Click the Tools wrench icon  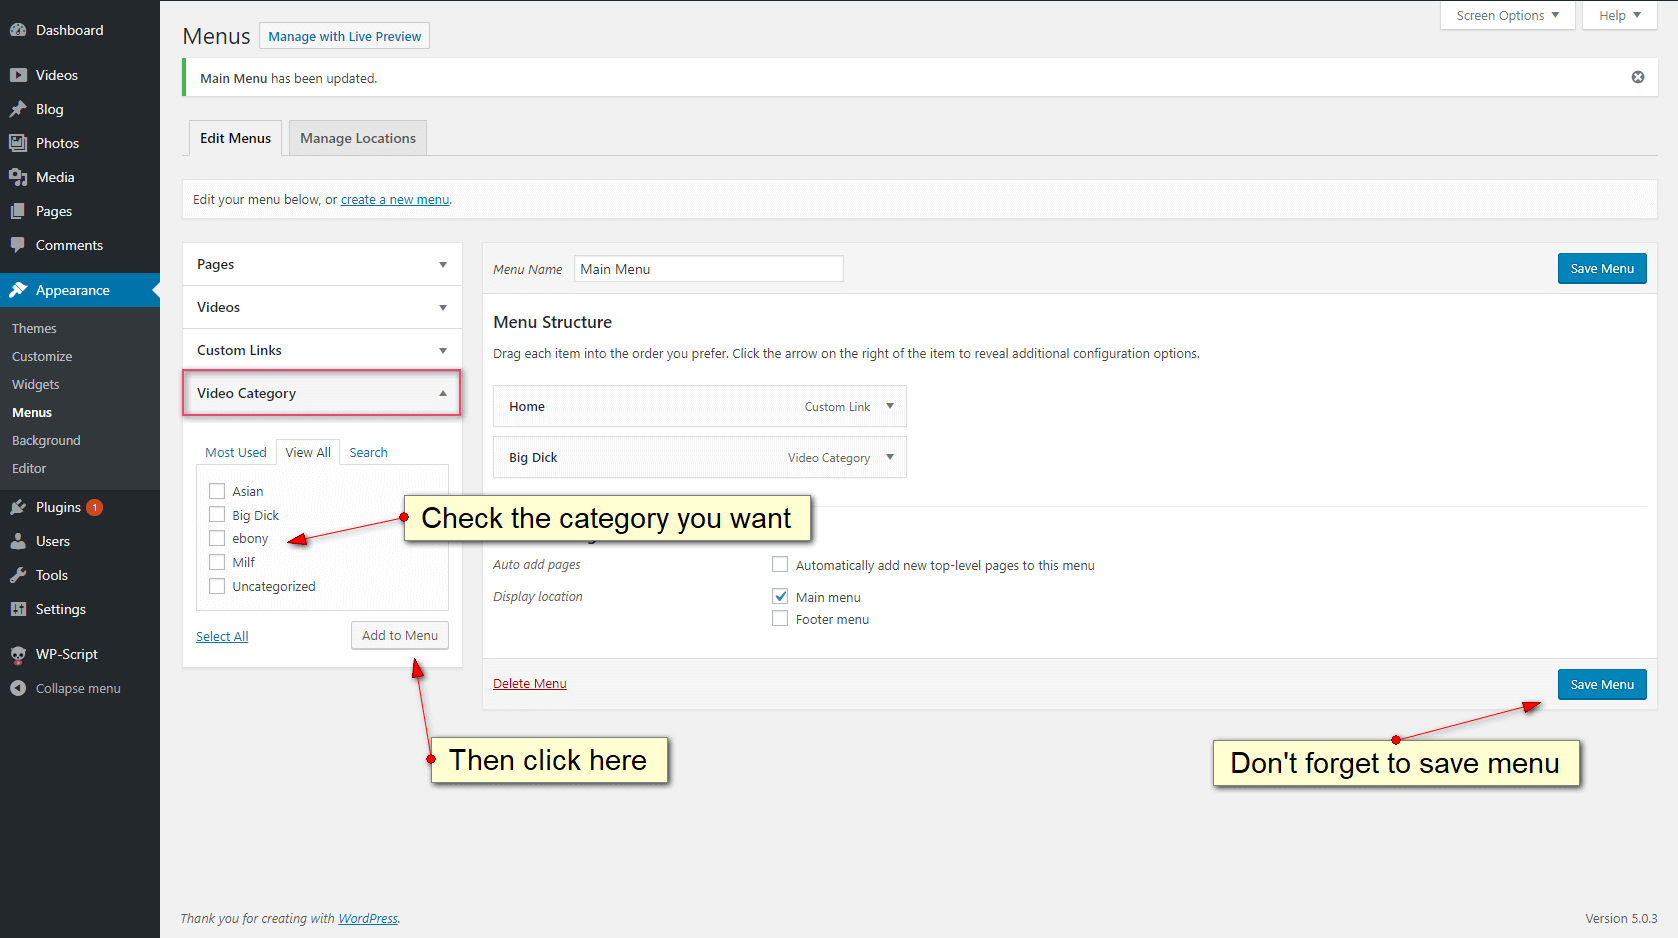[18, 575]
